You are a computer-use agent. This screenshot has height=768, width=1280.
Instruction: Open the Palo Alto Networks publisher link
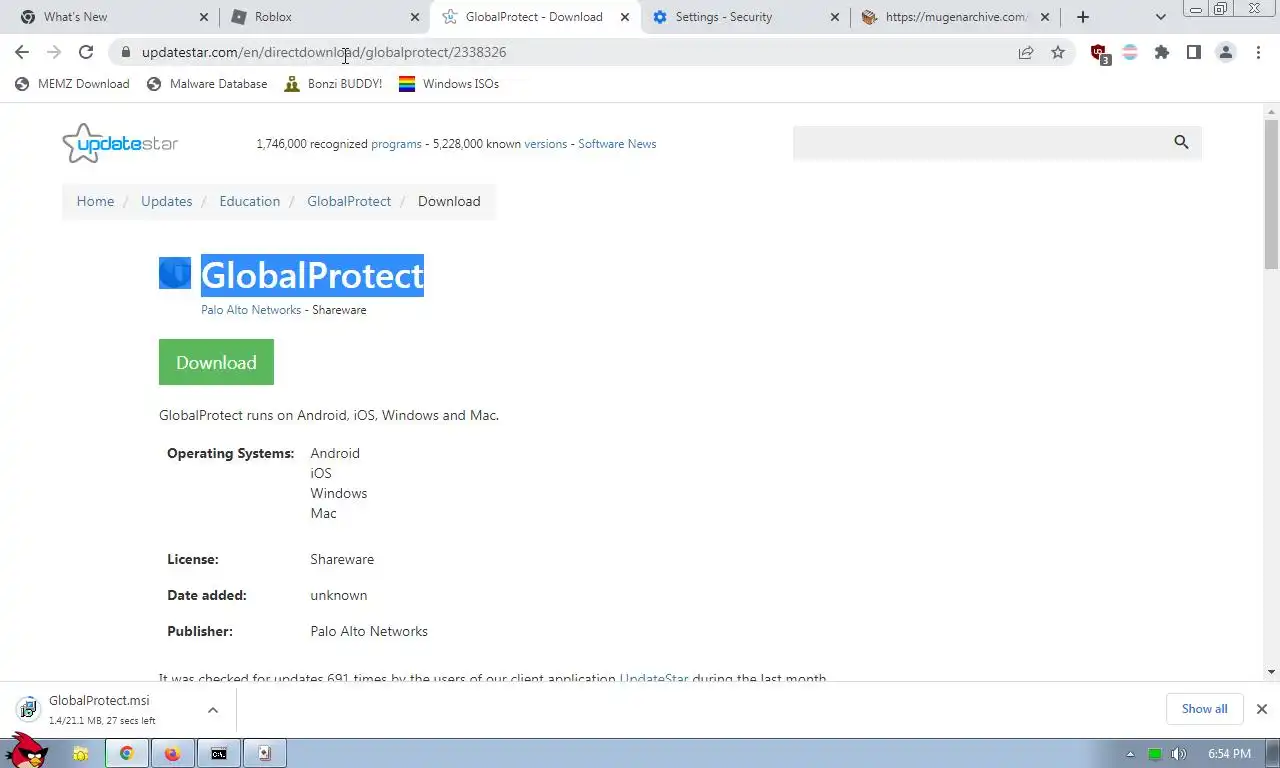pos(251,310)
